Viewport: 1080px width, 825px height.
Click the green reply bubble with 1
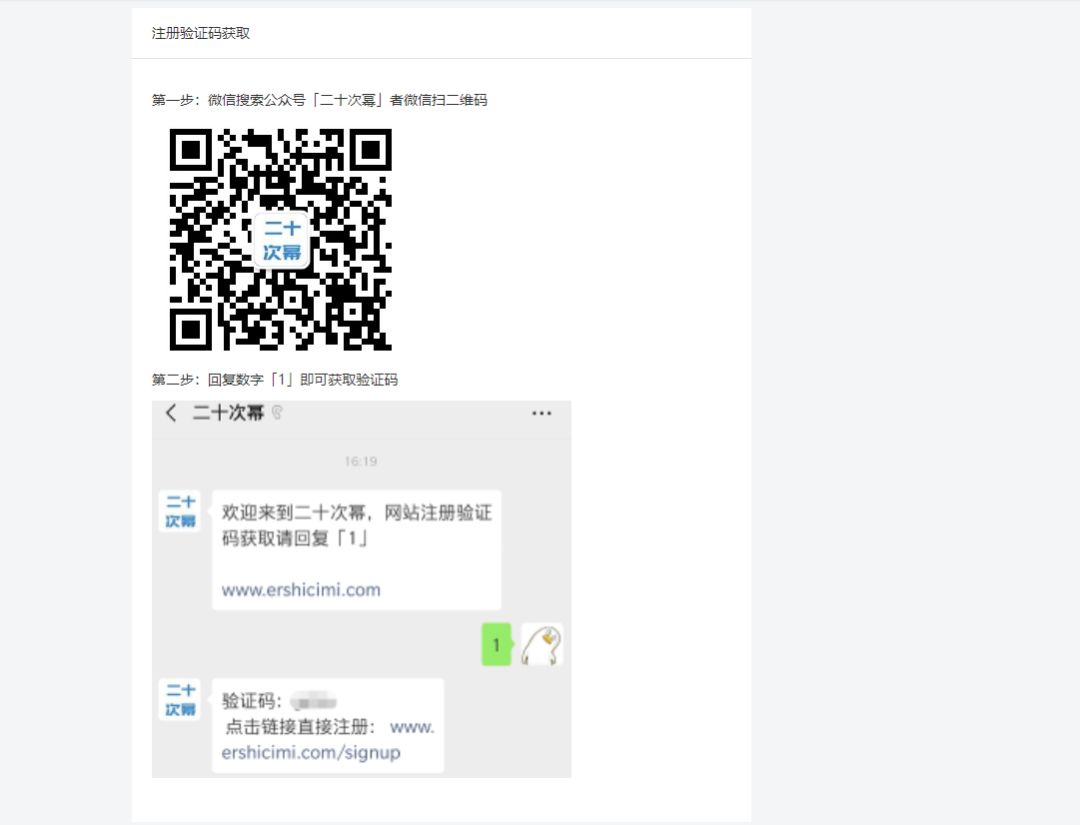click(x=496, y=645)
